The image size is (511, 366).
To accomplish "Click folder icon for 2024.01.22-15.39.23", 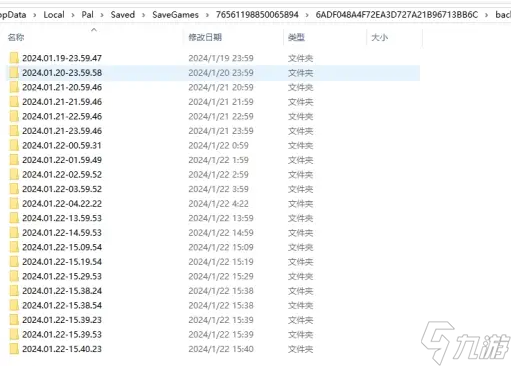I will pos(14,320).
